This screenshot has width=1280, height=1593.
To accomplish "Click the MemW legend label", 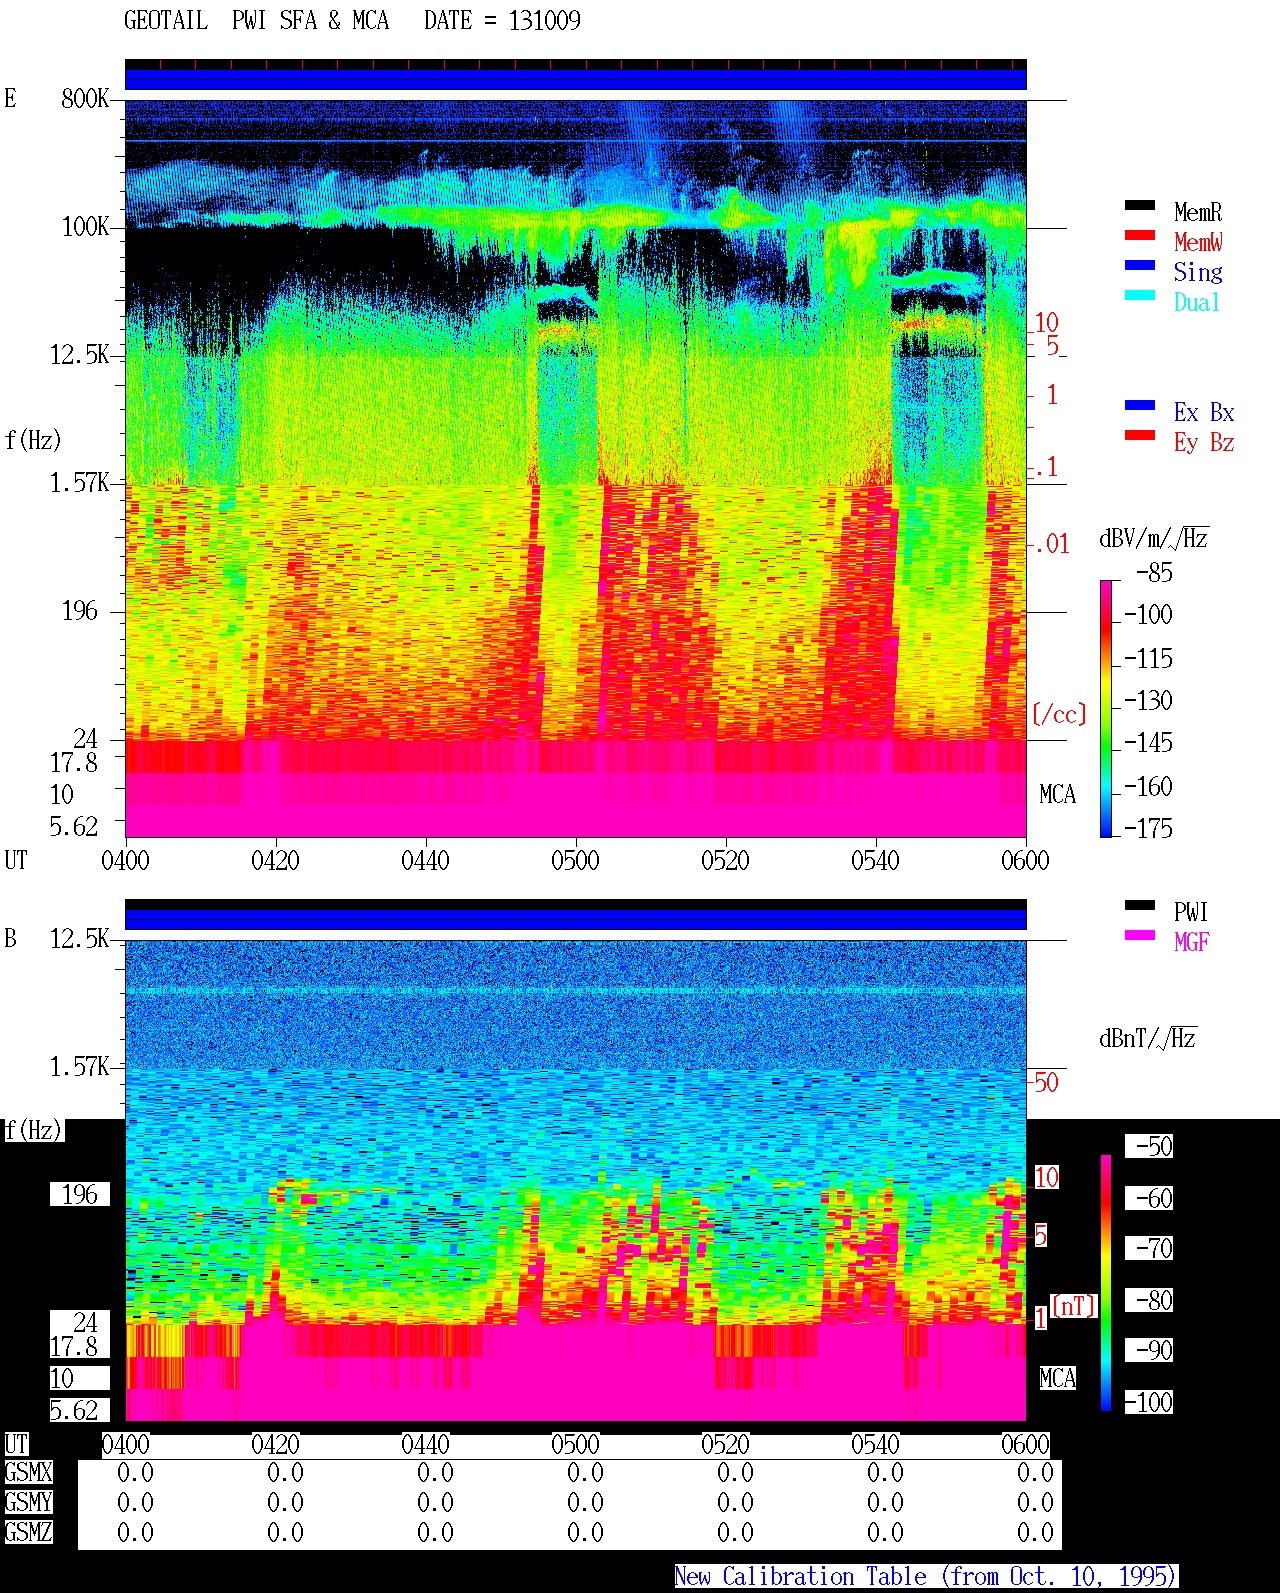I will 1198,242.
